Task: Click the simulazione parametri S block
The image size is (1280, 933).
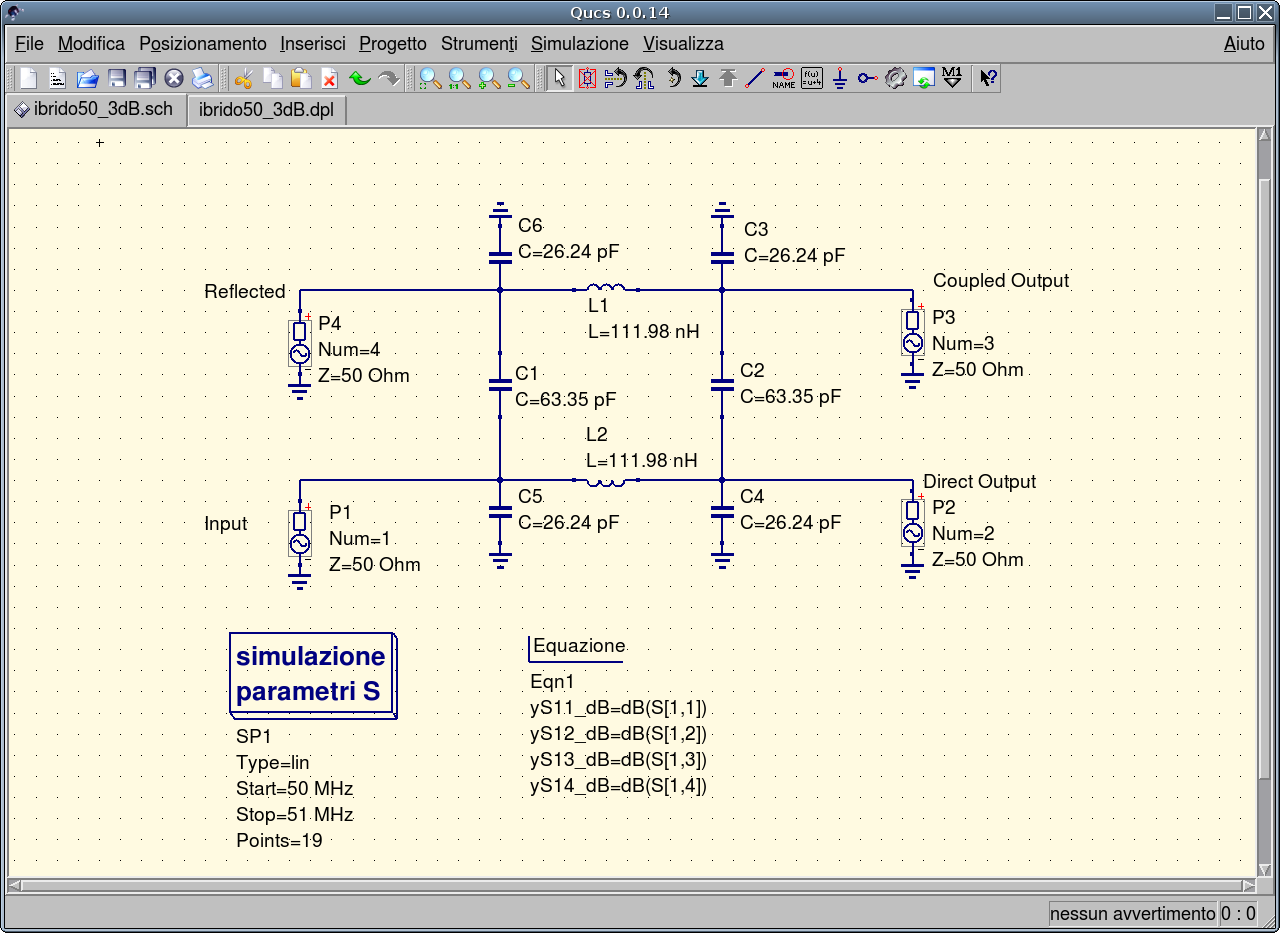Action: coord(311,674)
